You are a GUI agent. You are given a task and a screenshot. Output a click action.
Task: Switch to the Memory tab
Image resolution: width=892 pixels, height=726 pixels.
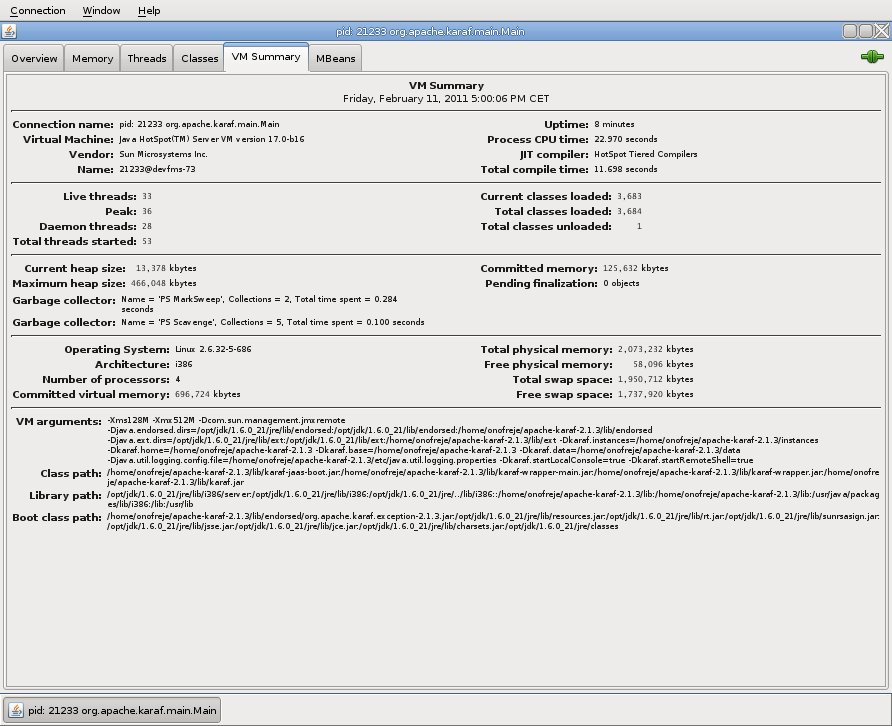(92, 59)
